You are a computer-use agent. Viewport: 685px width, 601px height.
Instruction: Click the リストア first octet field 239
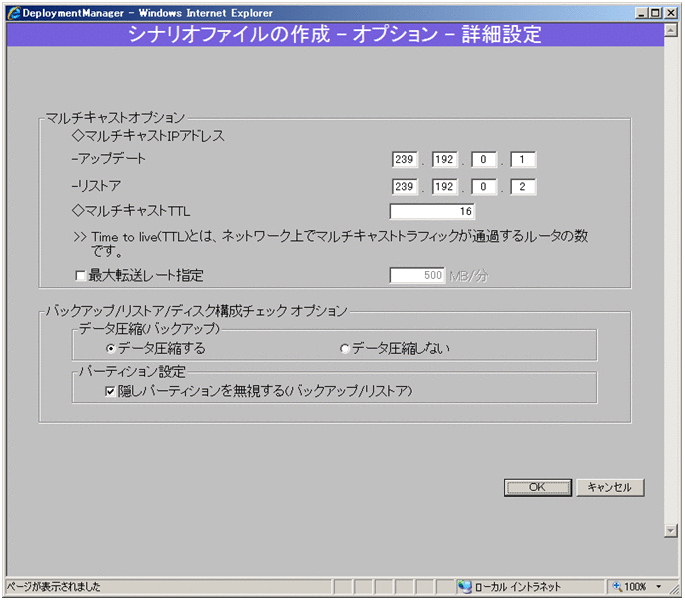[405, 187]
